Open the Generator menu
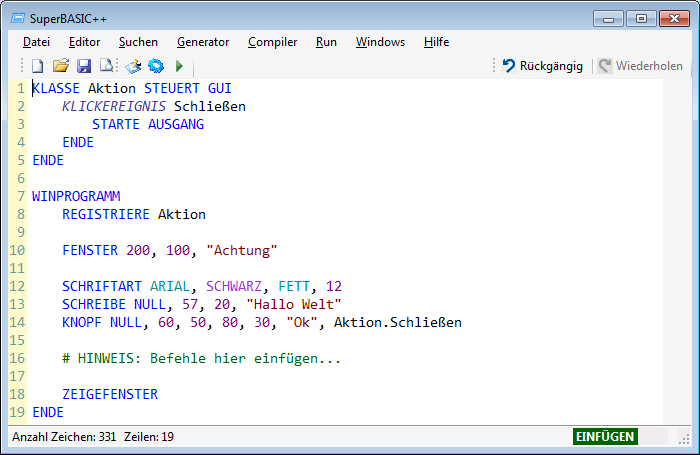The image size is (700, 455). [203, 42]
